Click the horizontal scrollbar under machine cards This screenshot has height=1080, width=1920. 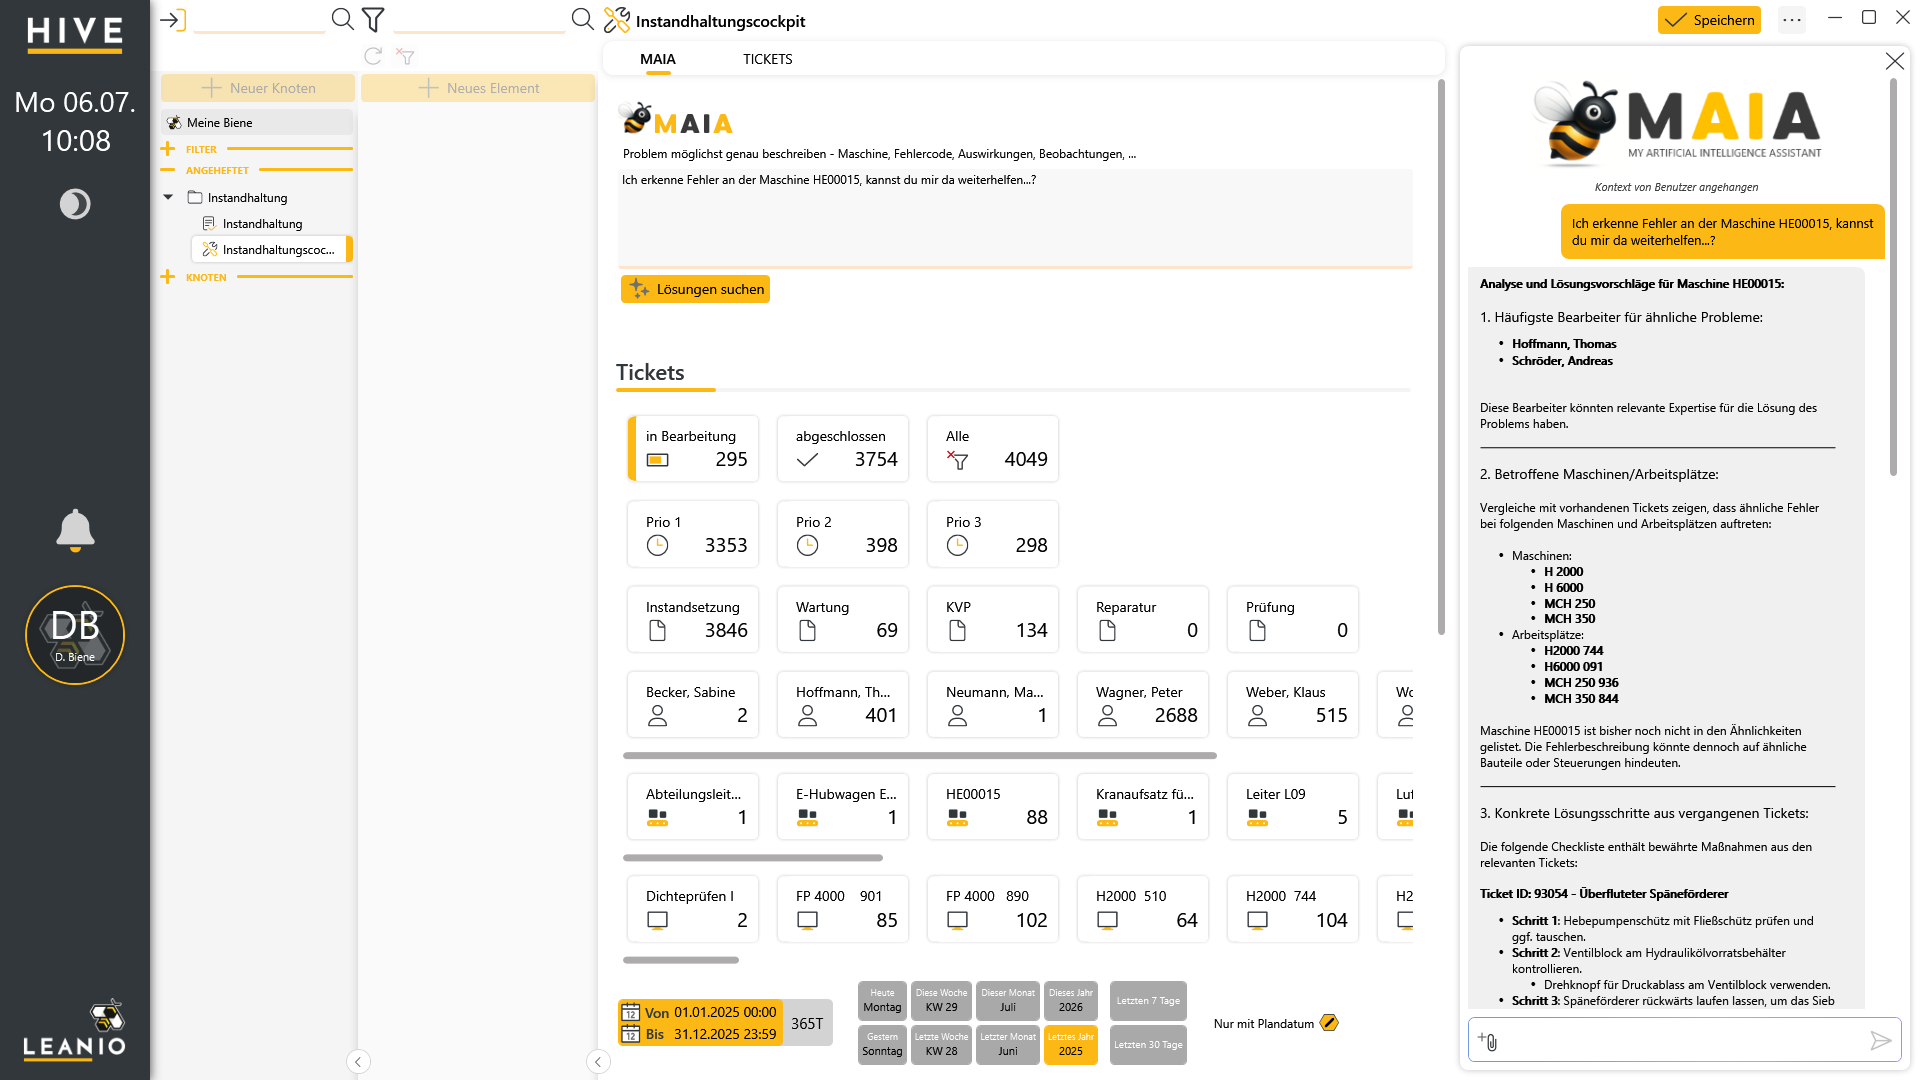[752, 858]
